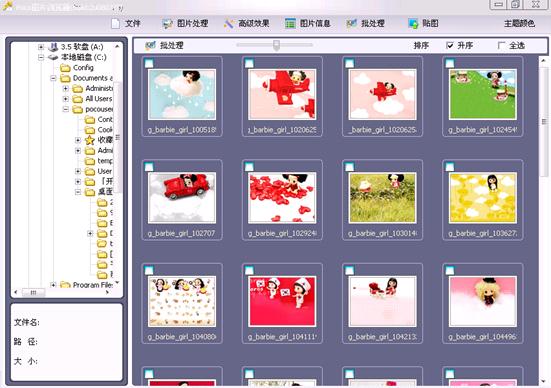551x388 pixels.
Task: Select the Config folder icon
Action: pyautogui.click(x=65, y=68)
